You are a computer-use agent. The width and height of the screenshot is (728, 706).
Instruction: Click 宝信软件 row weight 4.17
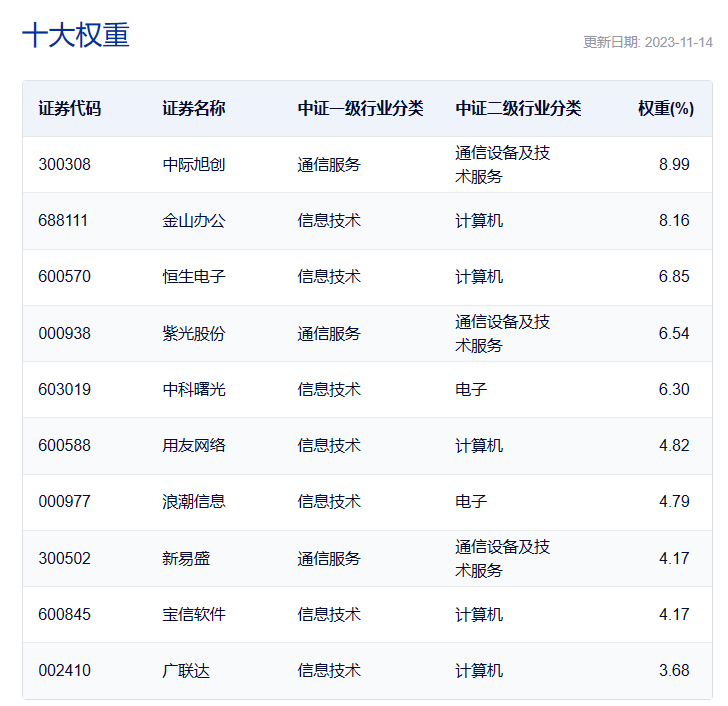point(674,615)
